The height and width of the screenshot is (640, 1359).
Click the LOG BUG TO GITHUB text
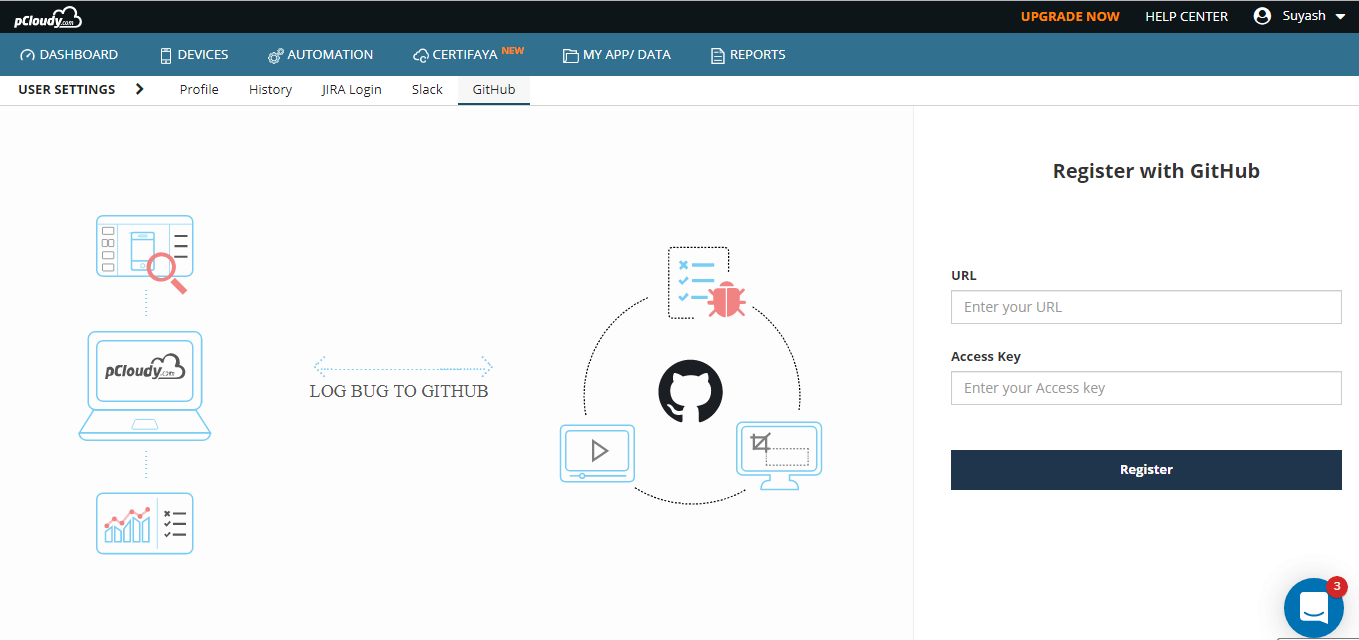pos(399,391)
